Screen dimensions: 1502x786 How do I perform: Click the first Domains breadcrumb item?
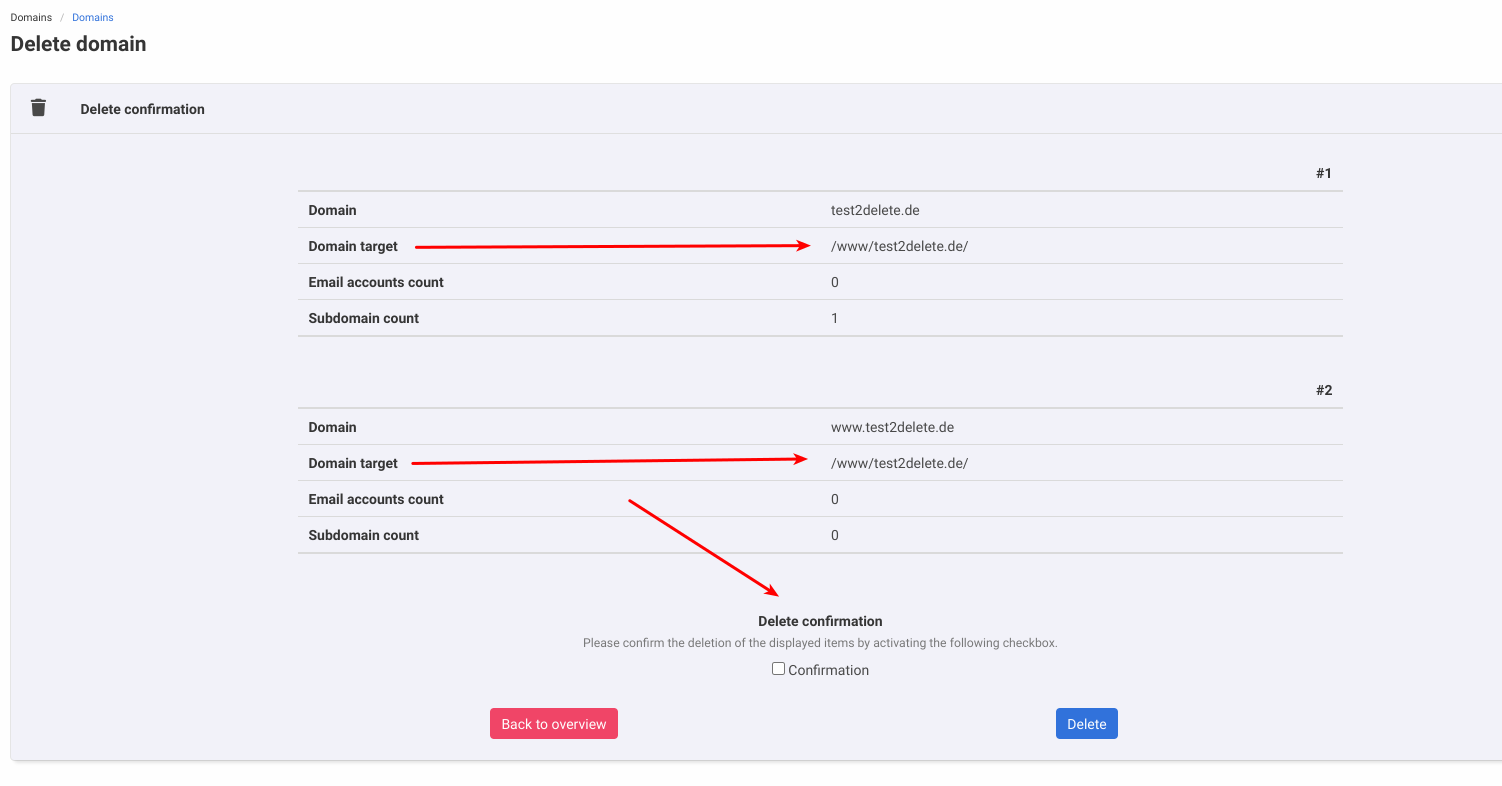(x=31, y=17)
